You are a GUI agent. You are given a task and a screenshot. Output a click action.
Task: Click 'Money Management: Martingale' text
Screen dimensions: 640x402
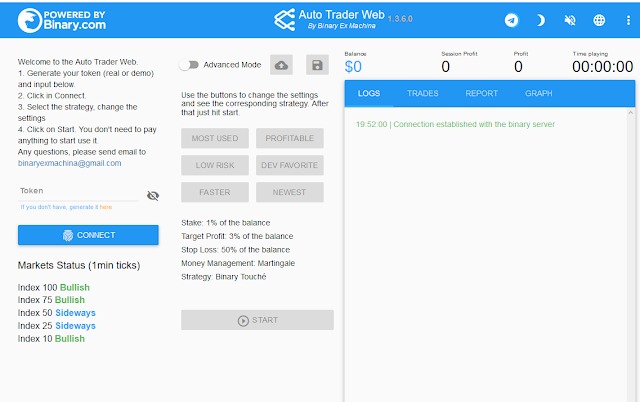click(238, 263)
